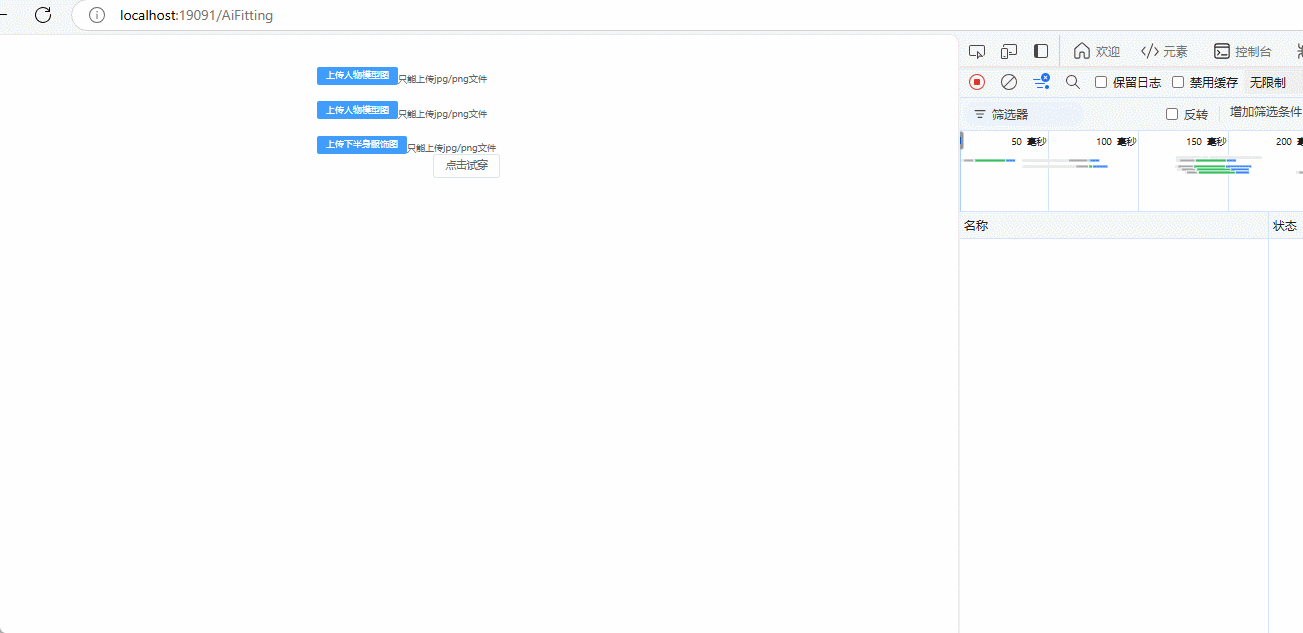Reload the page with the browser refresh icon
This screenshot has height=633, width=1303.
(x=43, y=15)
